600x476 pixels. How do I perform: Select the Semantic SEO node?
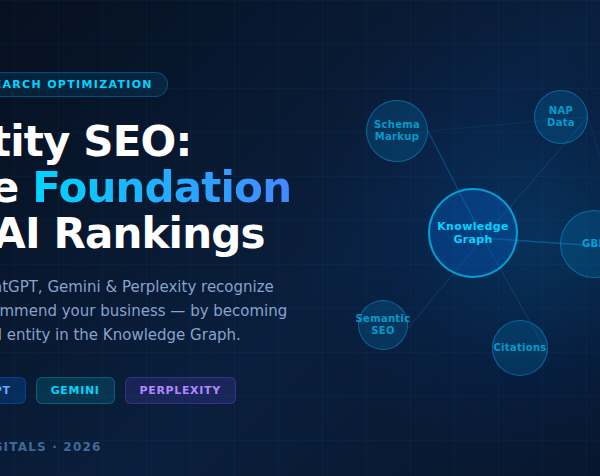[383, 324]
